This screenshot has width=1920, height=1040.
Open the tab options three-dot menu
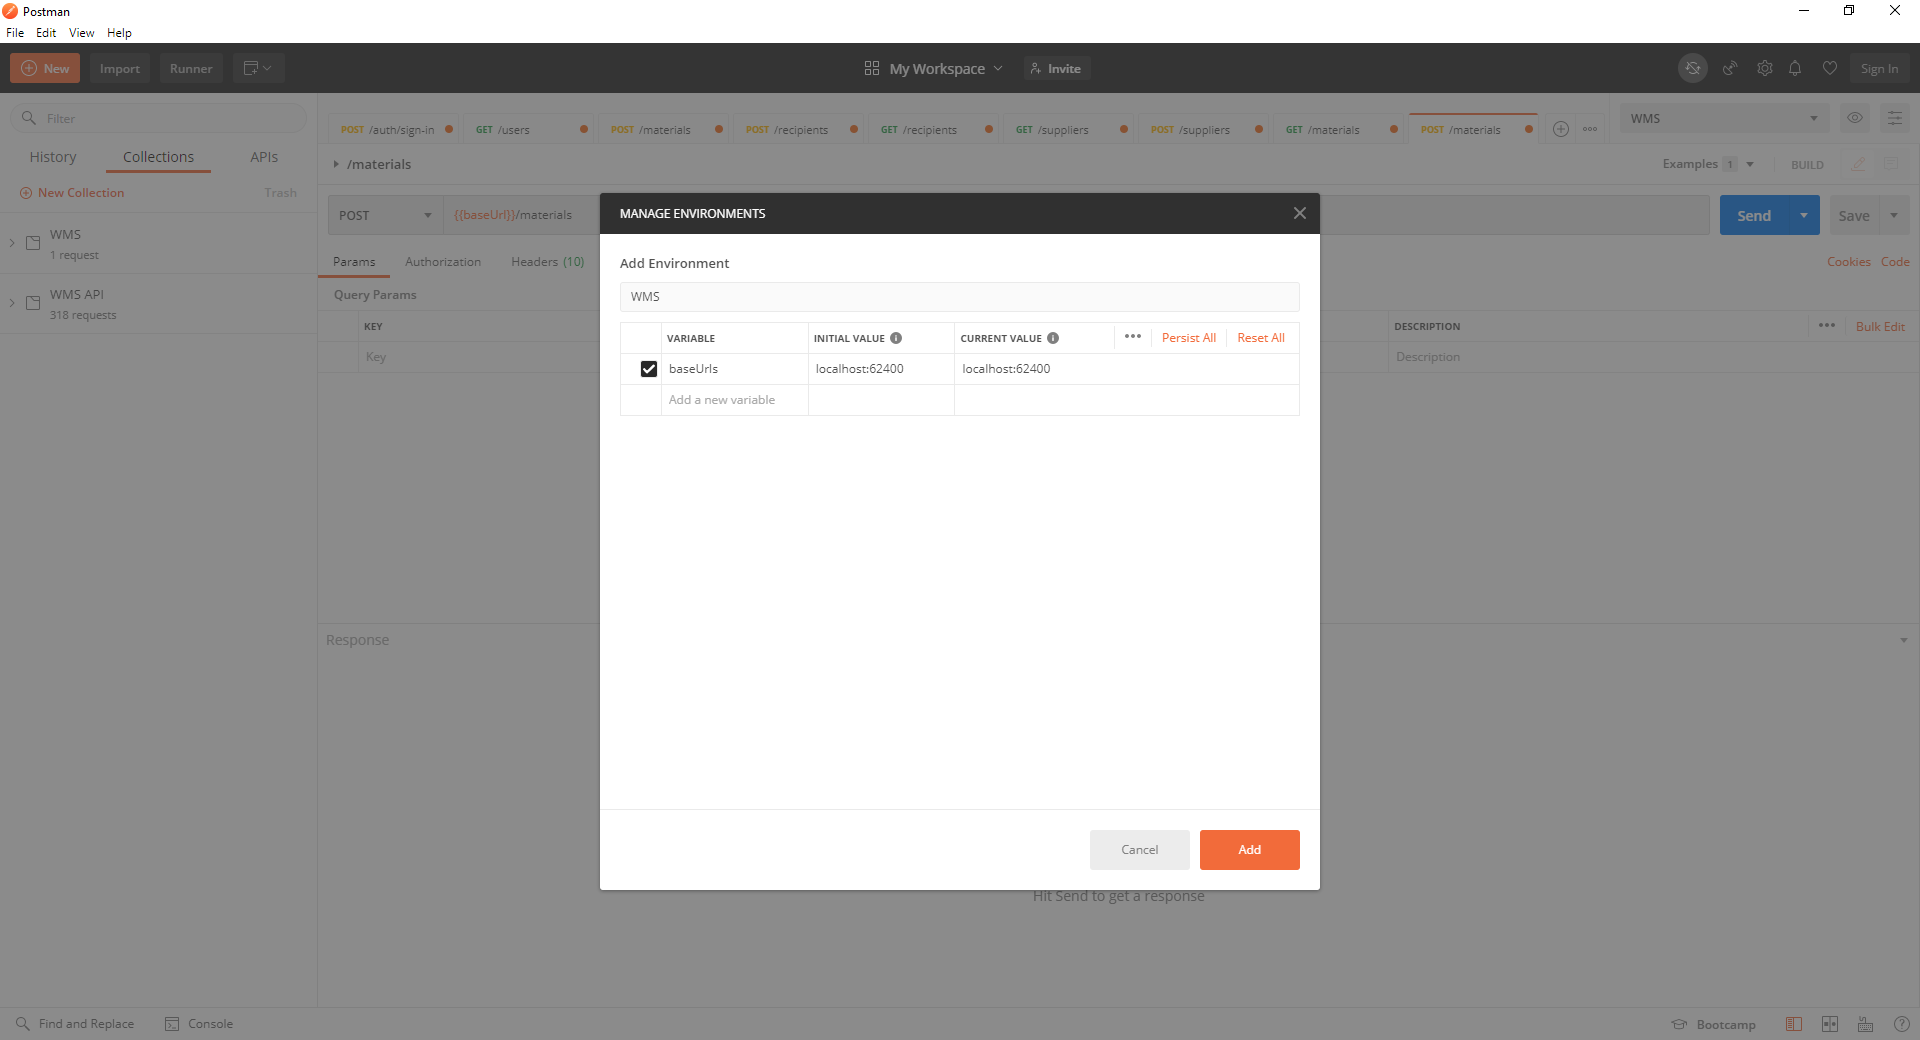(x=1589, y=129)
